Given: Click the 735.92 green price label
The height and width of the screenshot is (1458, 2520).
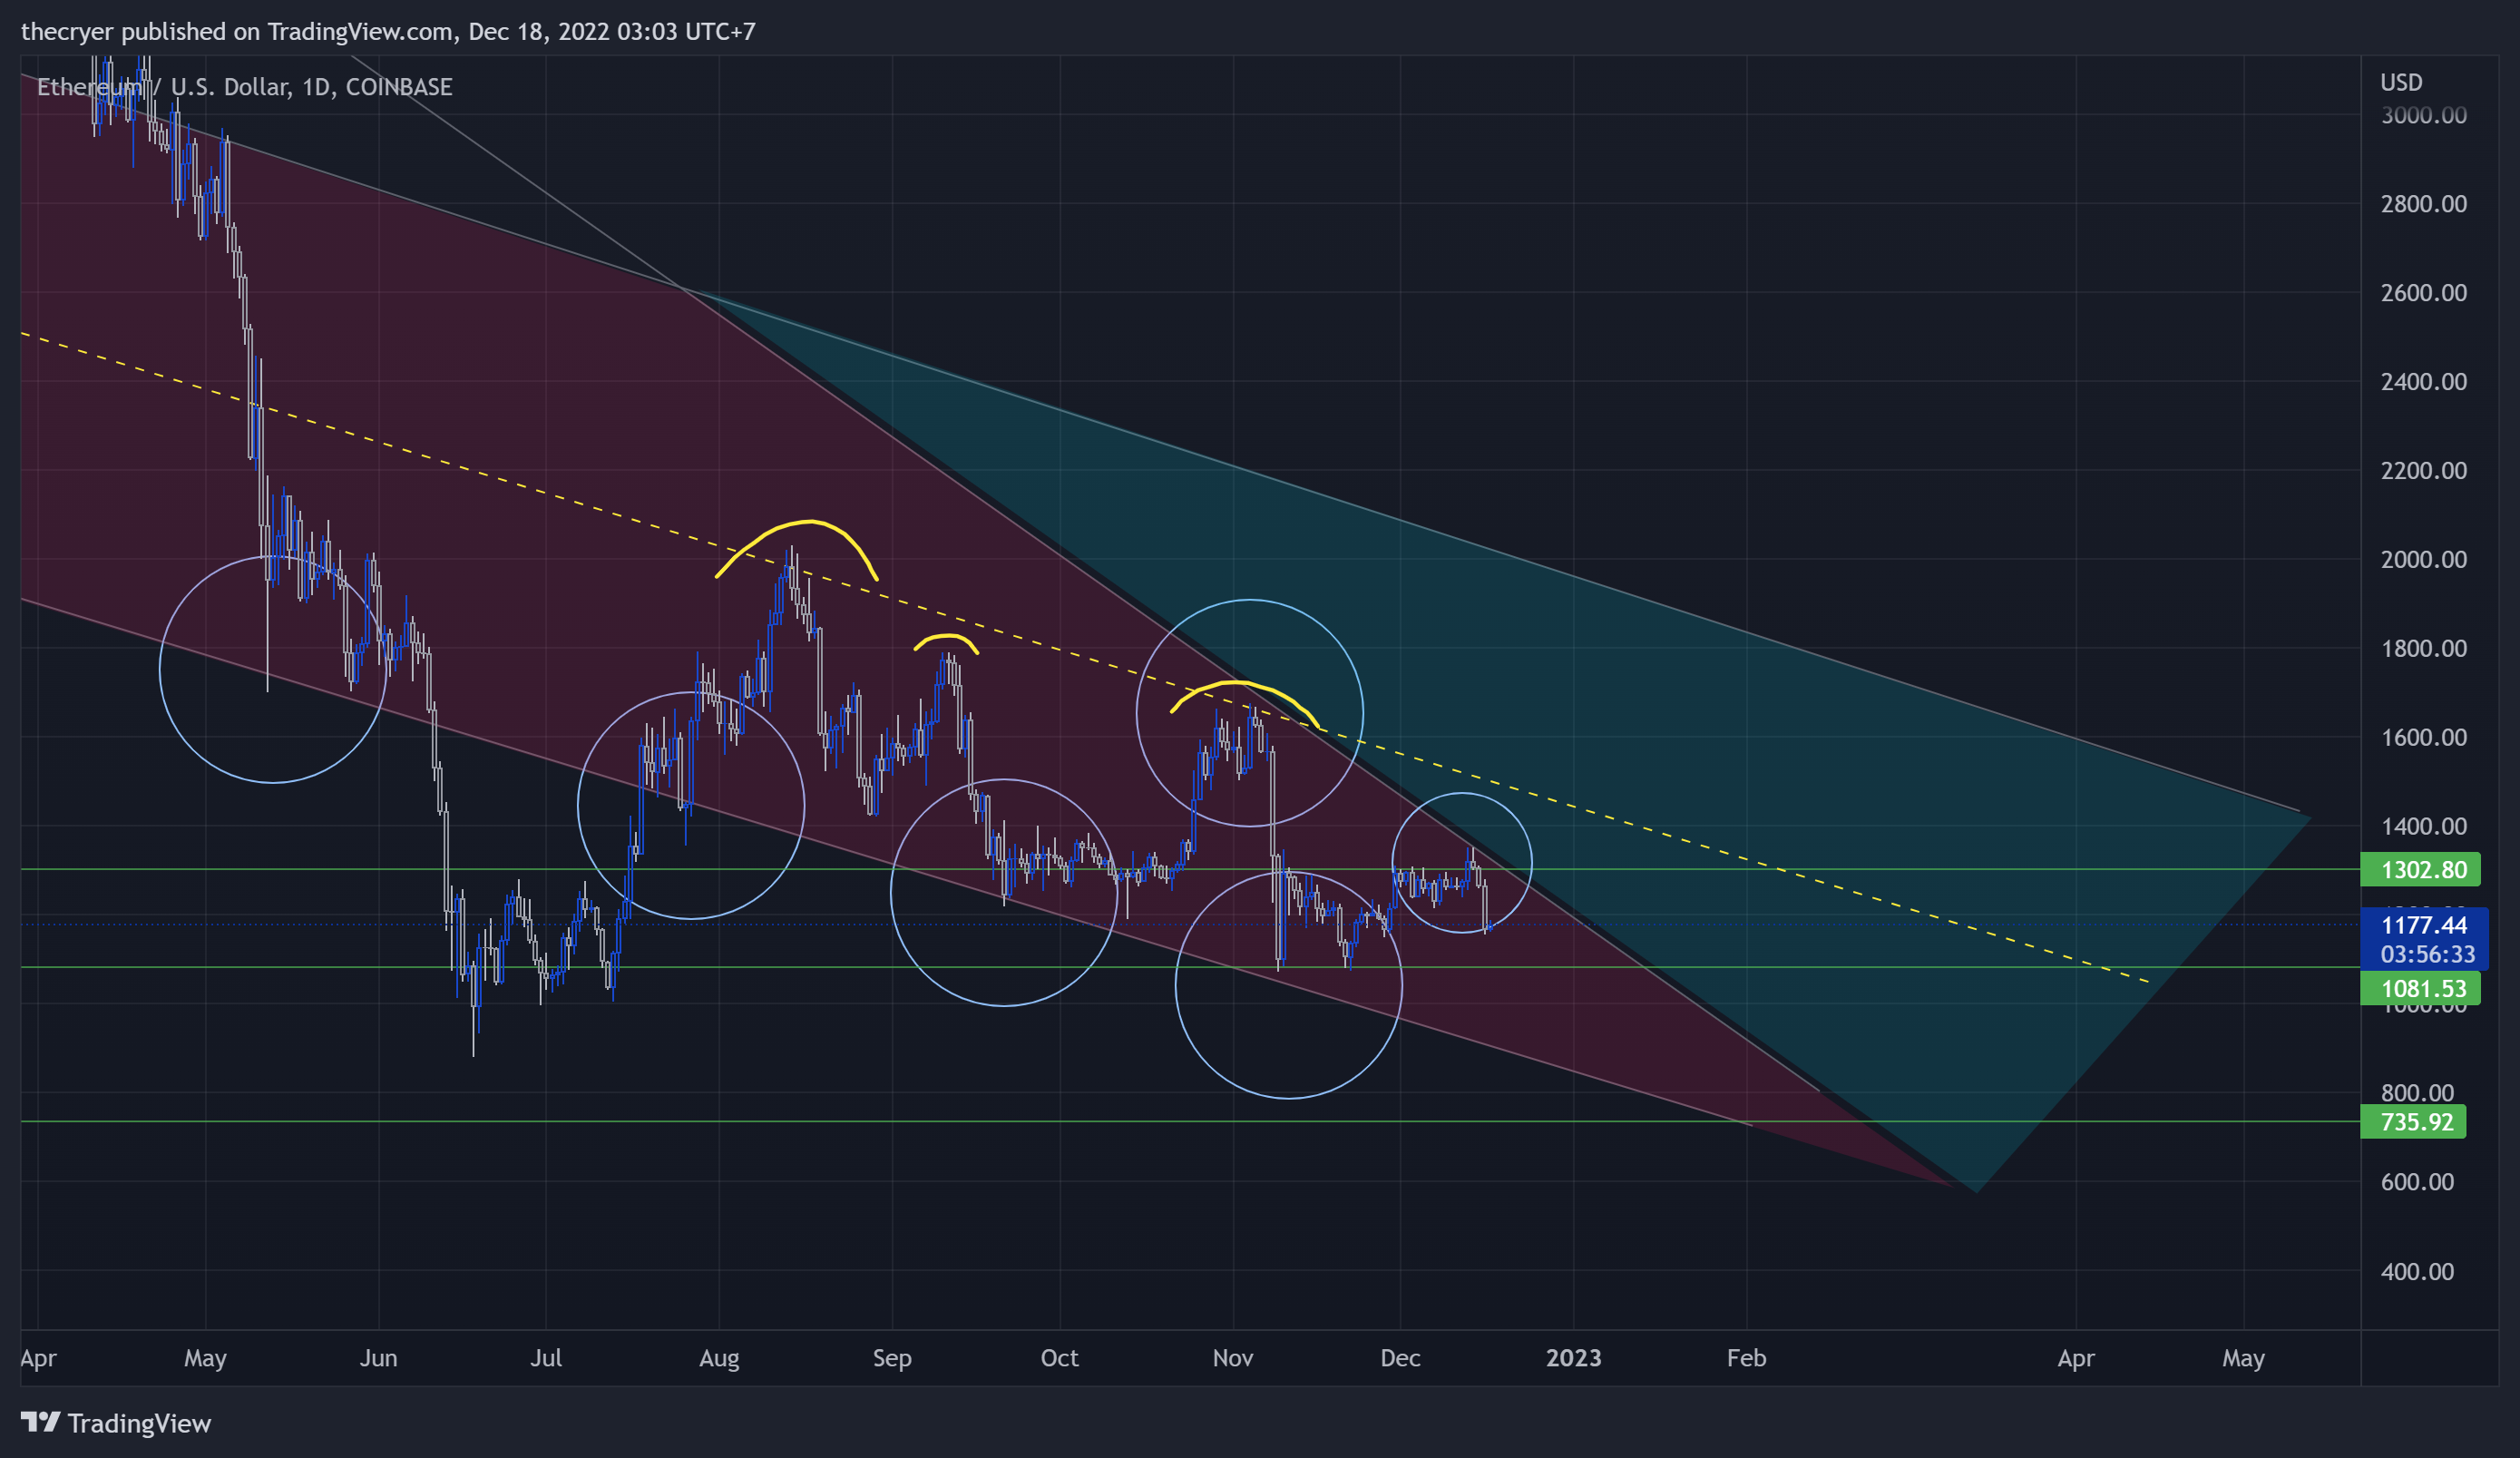Looking at the screenshot, I should click(2413, 1122).
